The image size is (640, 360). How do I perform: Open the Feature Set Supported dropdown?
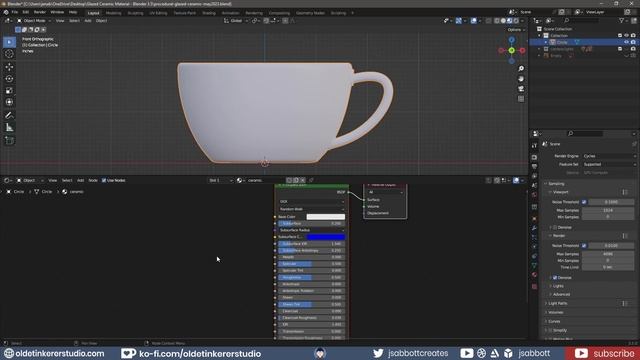coord(609,164)
